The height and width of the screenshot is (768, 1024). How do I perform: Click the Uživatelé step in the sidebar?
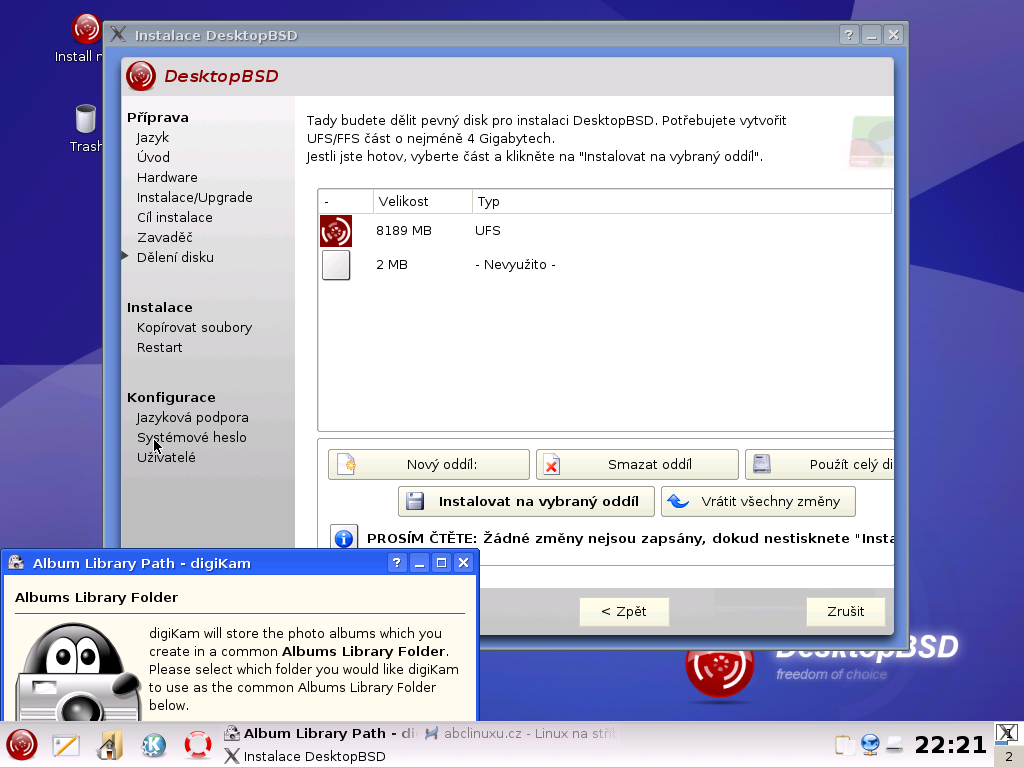click(x=166, y=457)
